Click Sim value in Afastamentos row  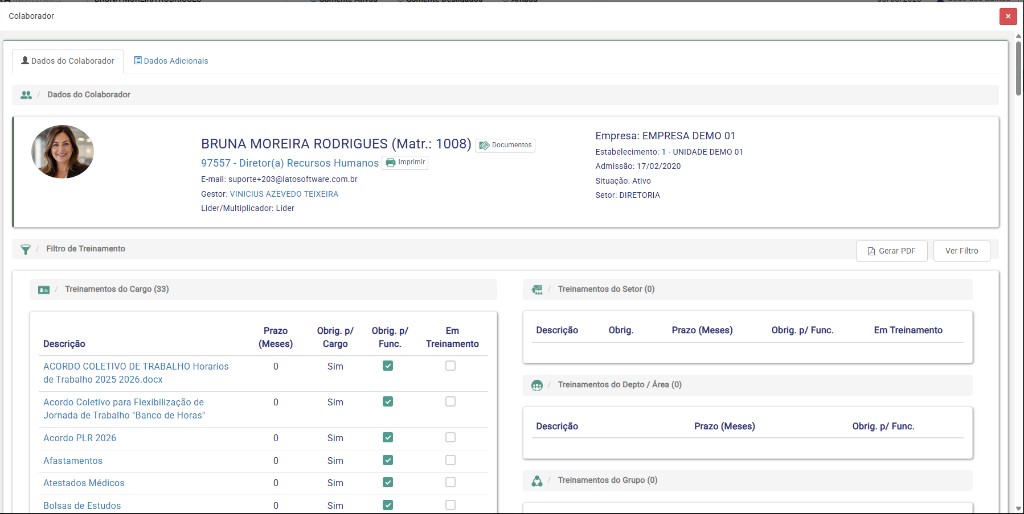335,460
